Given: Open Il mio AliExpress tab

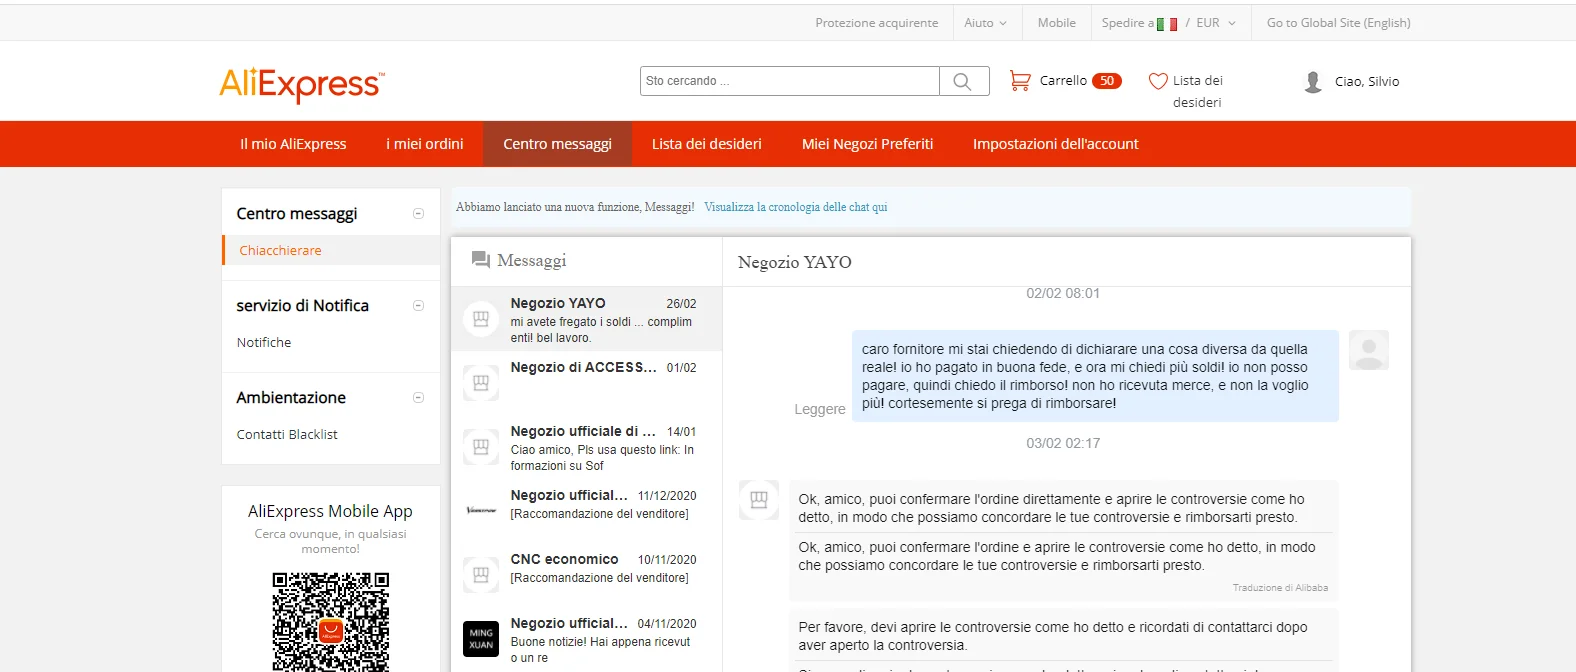Looking at the screenshot, I should tap(293, 144).
